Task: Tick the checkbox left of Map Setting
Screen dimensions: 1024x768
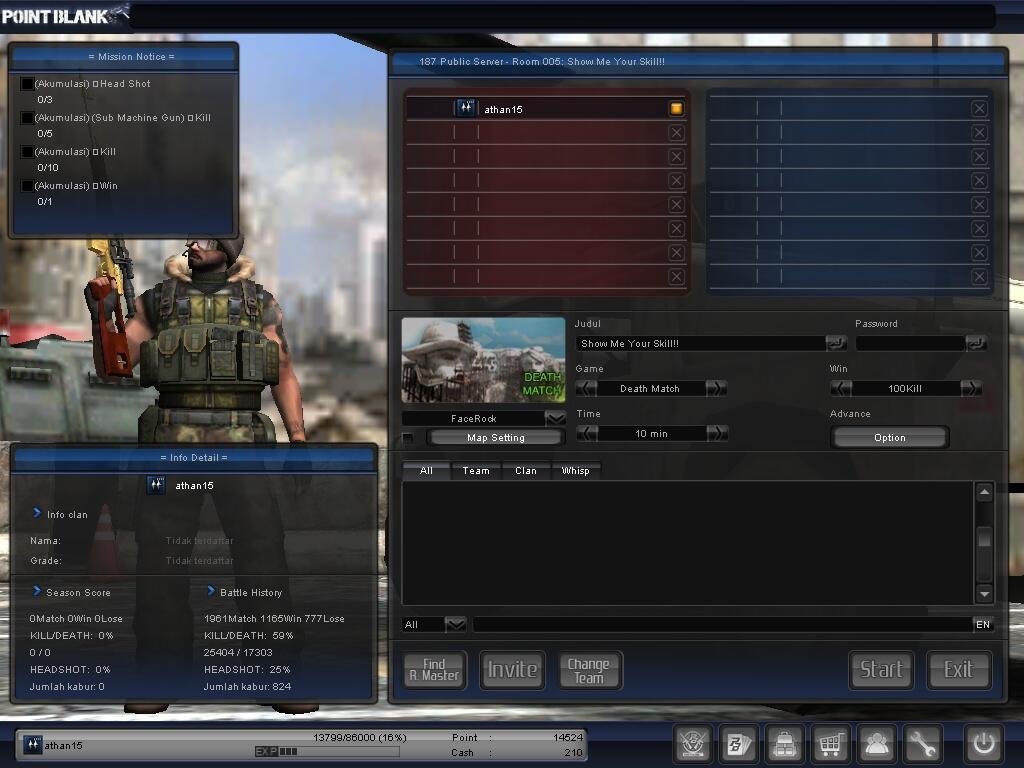Action: pyautogui.click(x=408, y=438)
